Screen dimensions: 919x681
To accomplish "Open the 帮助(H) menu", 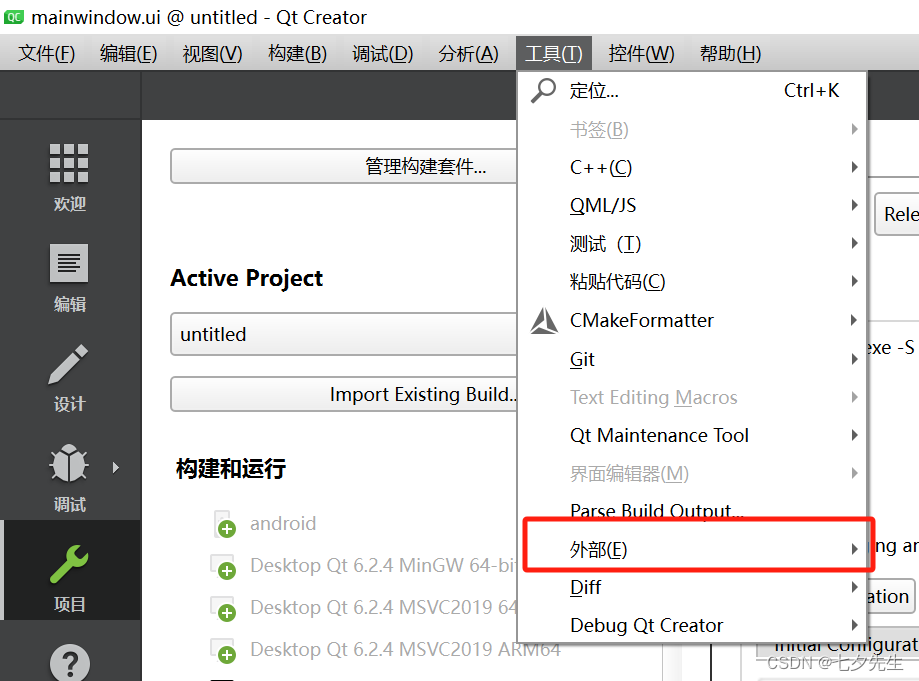I will click(730, 53).
